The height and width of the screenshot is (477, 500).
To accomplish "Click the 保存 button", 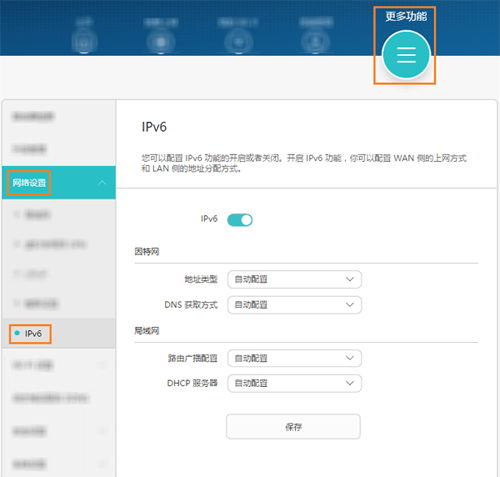I will click(x=293, y=427).
